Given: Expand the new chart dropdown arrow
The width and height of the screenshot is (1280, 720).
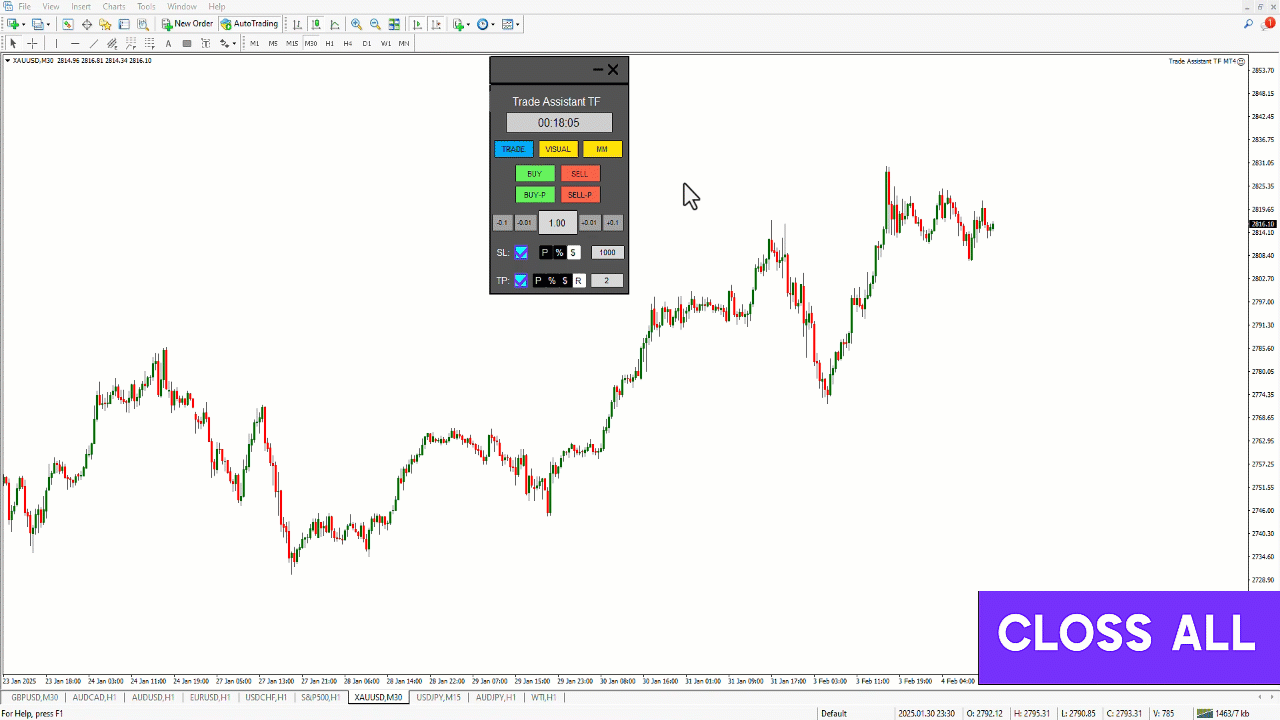Looking at the screenshot, I should pos(23,24).
